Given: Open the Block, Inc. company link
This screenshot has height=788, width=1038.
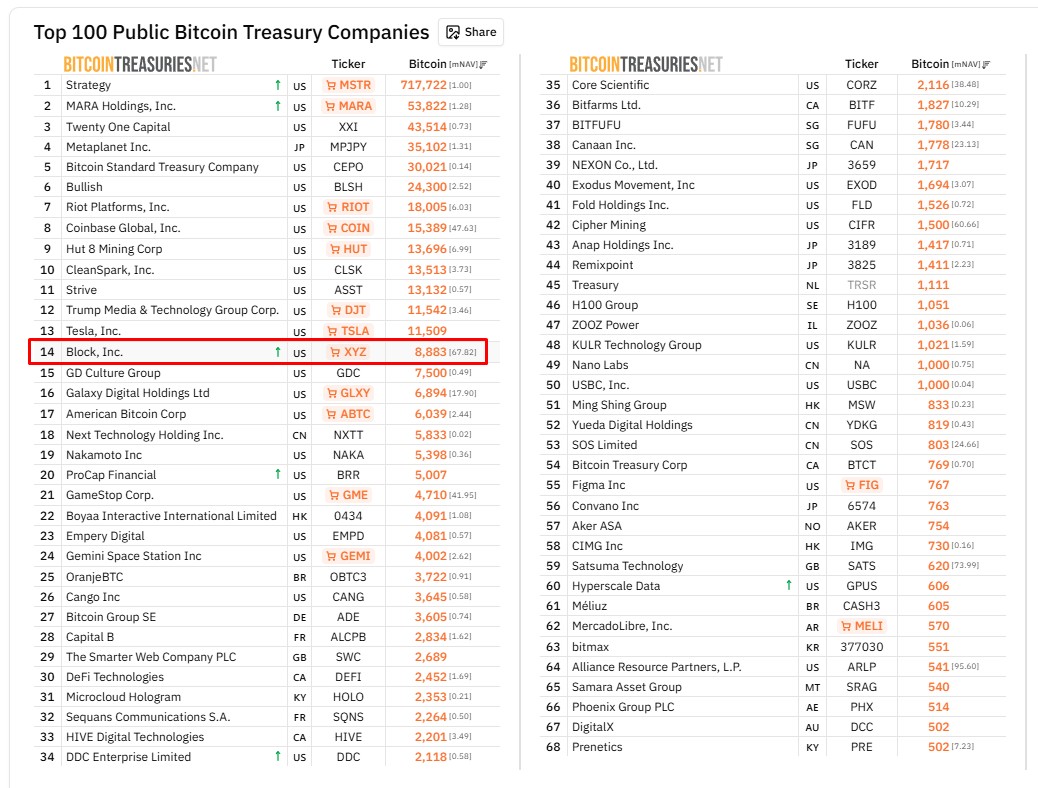Looking at the screenshot, I should coord(94,352).
